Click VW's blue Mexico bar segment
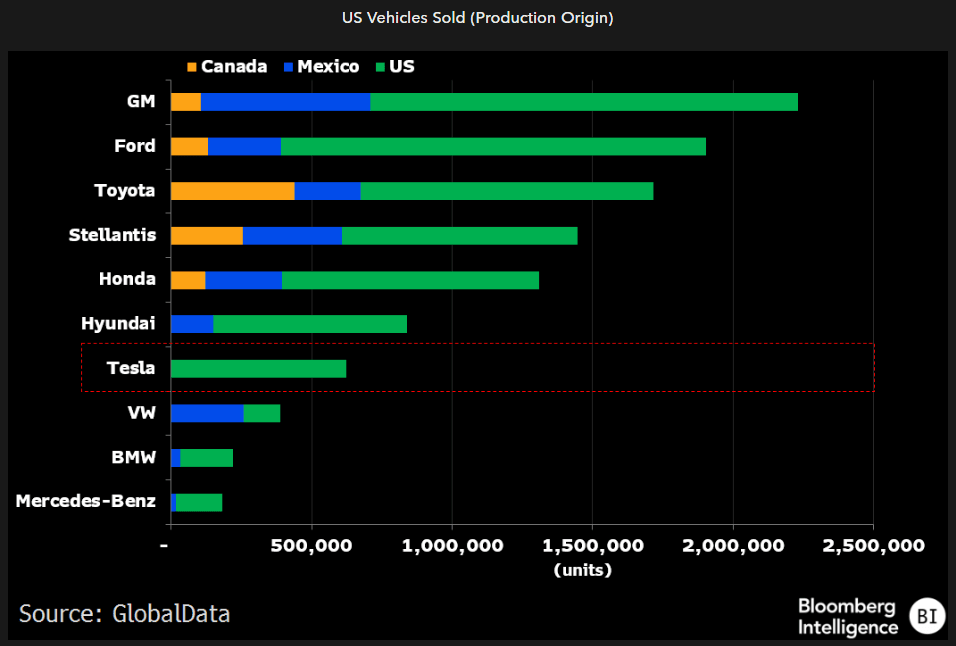Screen dimensions: 956x646 coord(207,413)
